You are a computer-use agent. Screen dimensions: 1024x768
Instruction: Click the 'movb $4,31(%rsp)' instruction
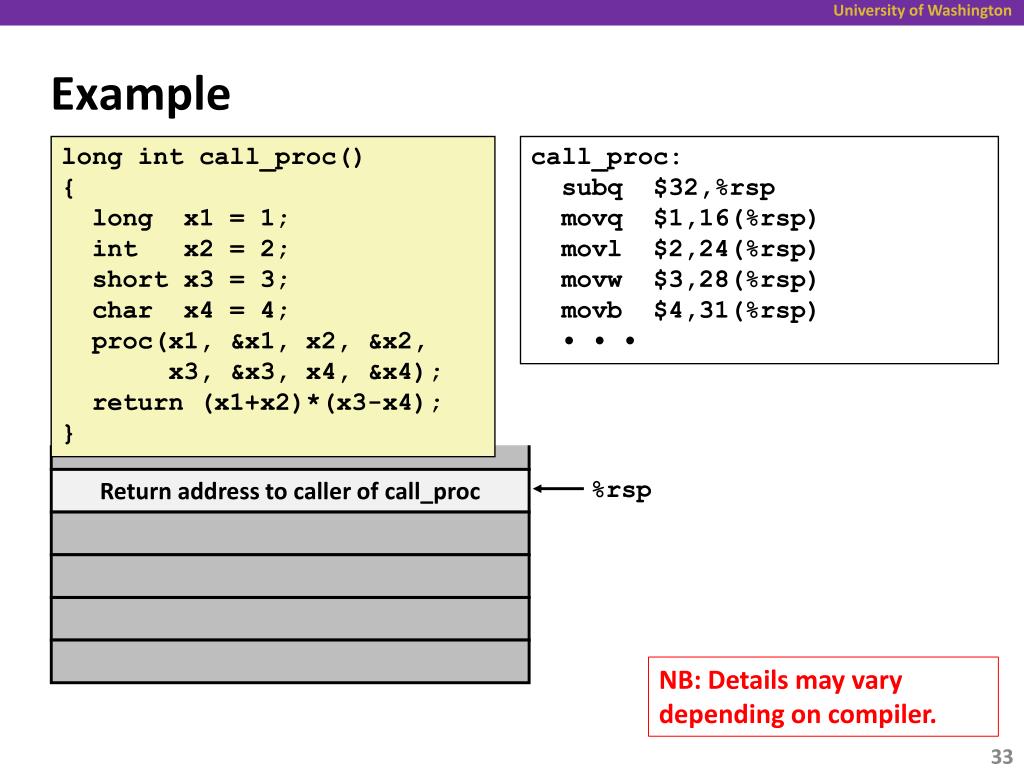(689, 310)
